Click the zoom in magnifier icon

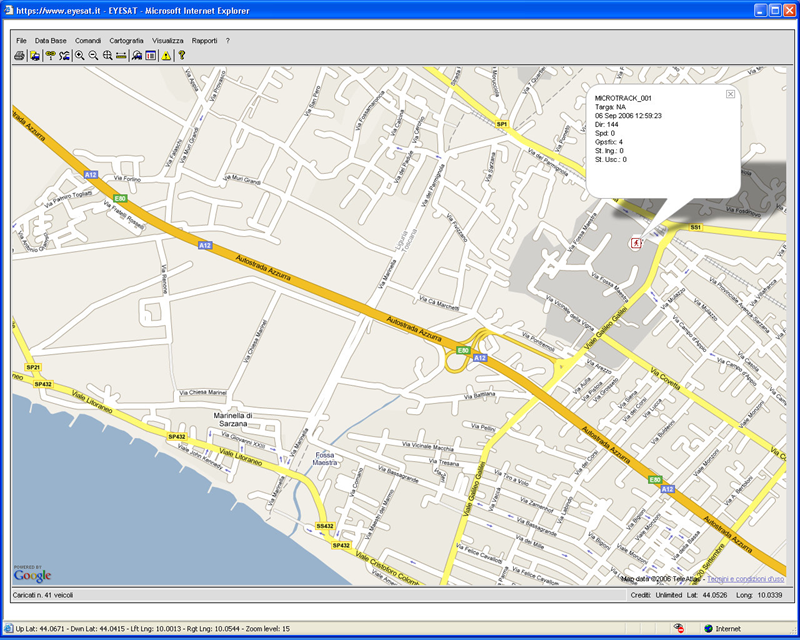tap(80, 56)
